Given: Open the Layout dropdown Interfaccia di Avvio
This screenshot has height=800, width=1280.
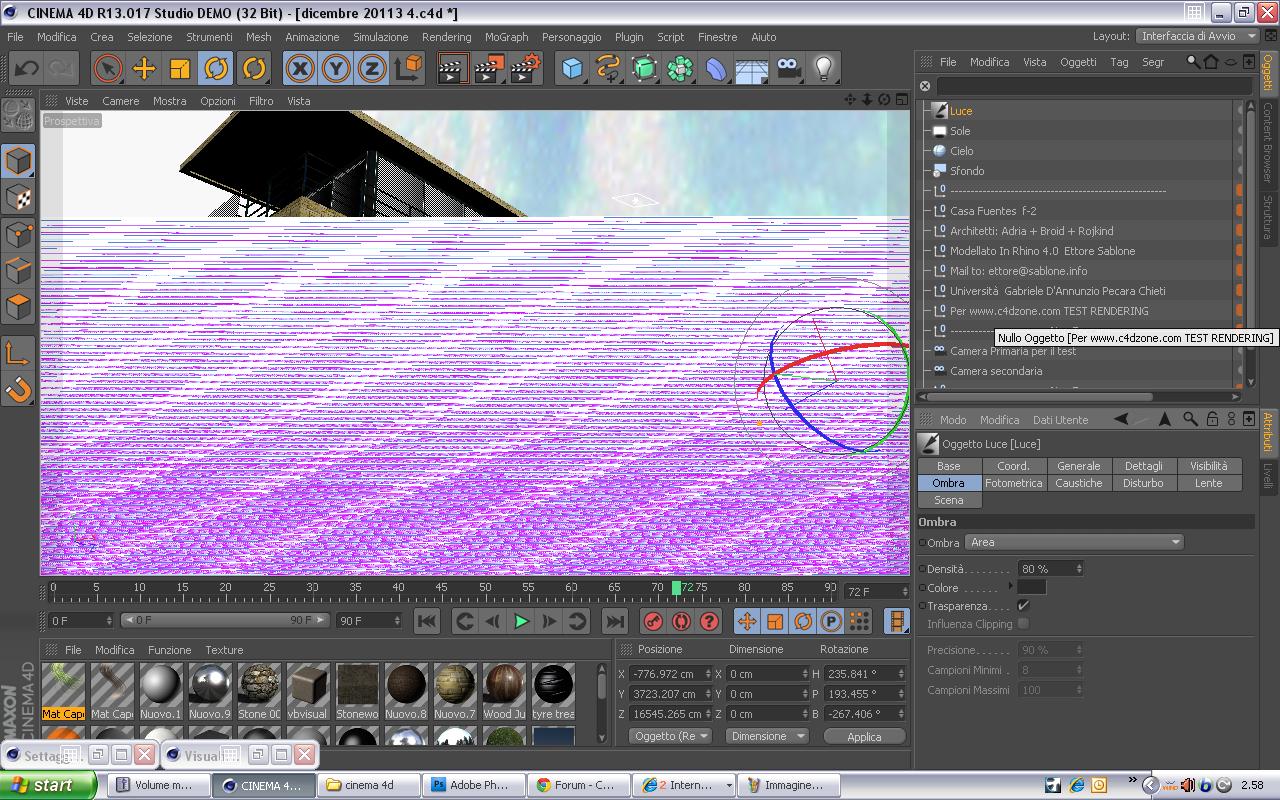Looking at the screenshot, I should pos(1197,36).
